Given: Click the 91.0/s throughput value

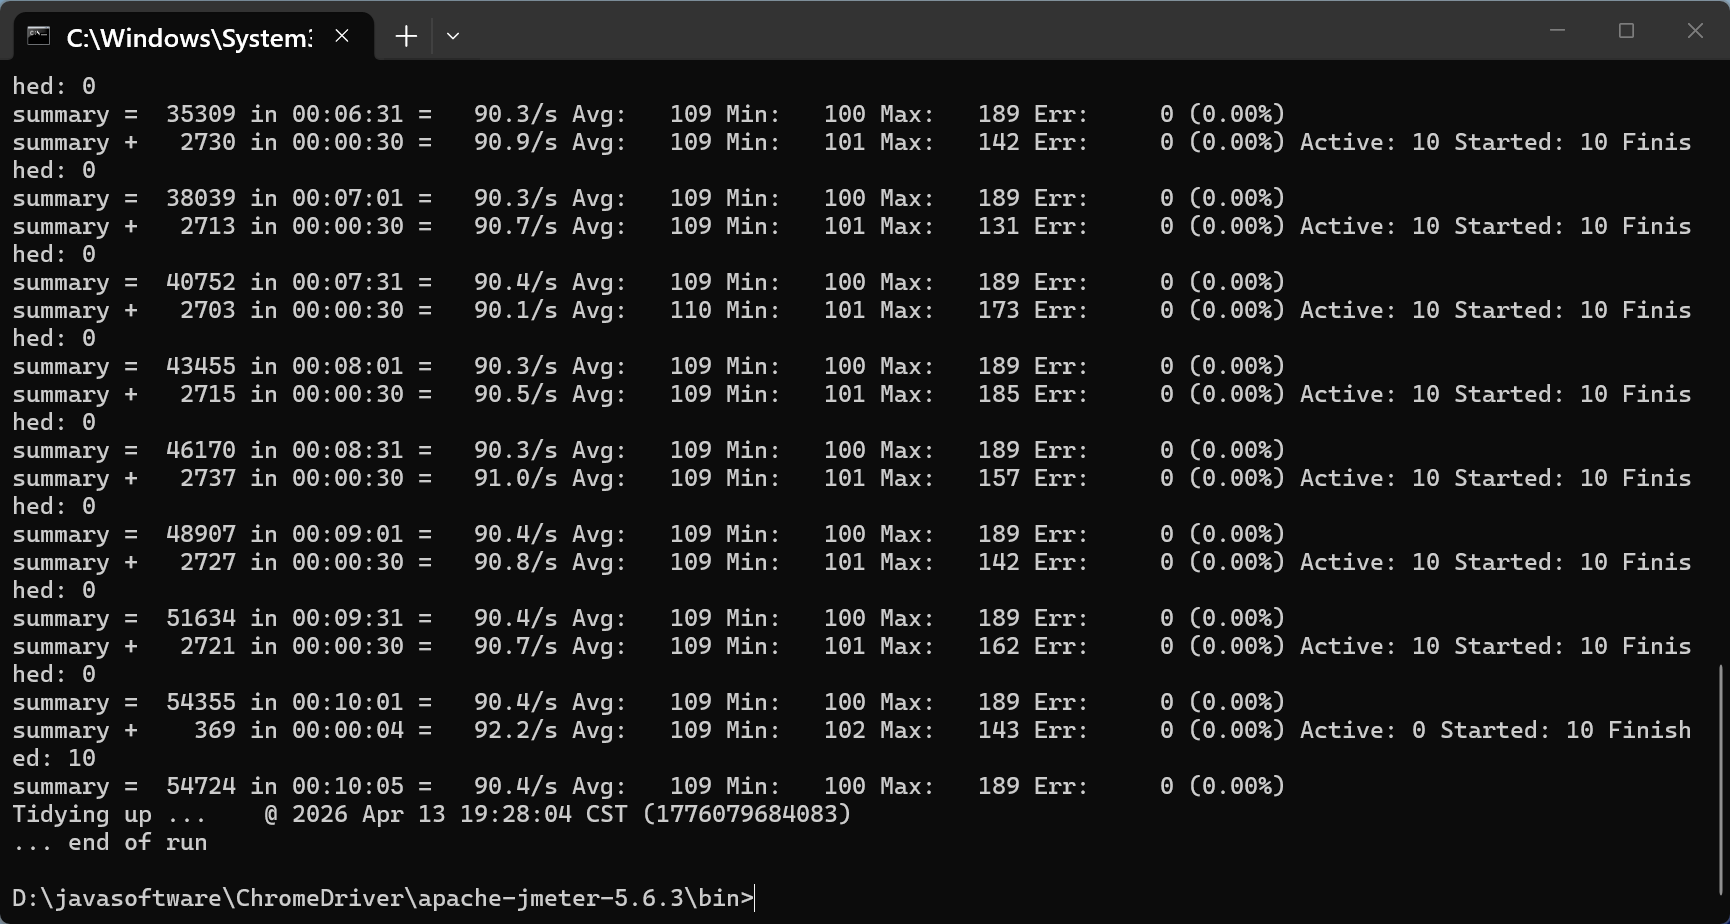Looking at the screenshot, I should pyautogui.click(x=516, y=478).
